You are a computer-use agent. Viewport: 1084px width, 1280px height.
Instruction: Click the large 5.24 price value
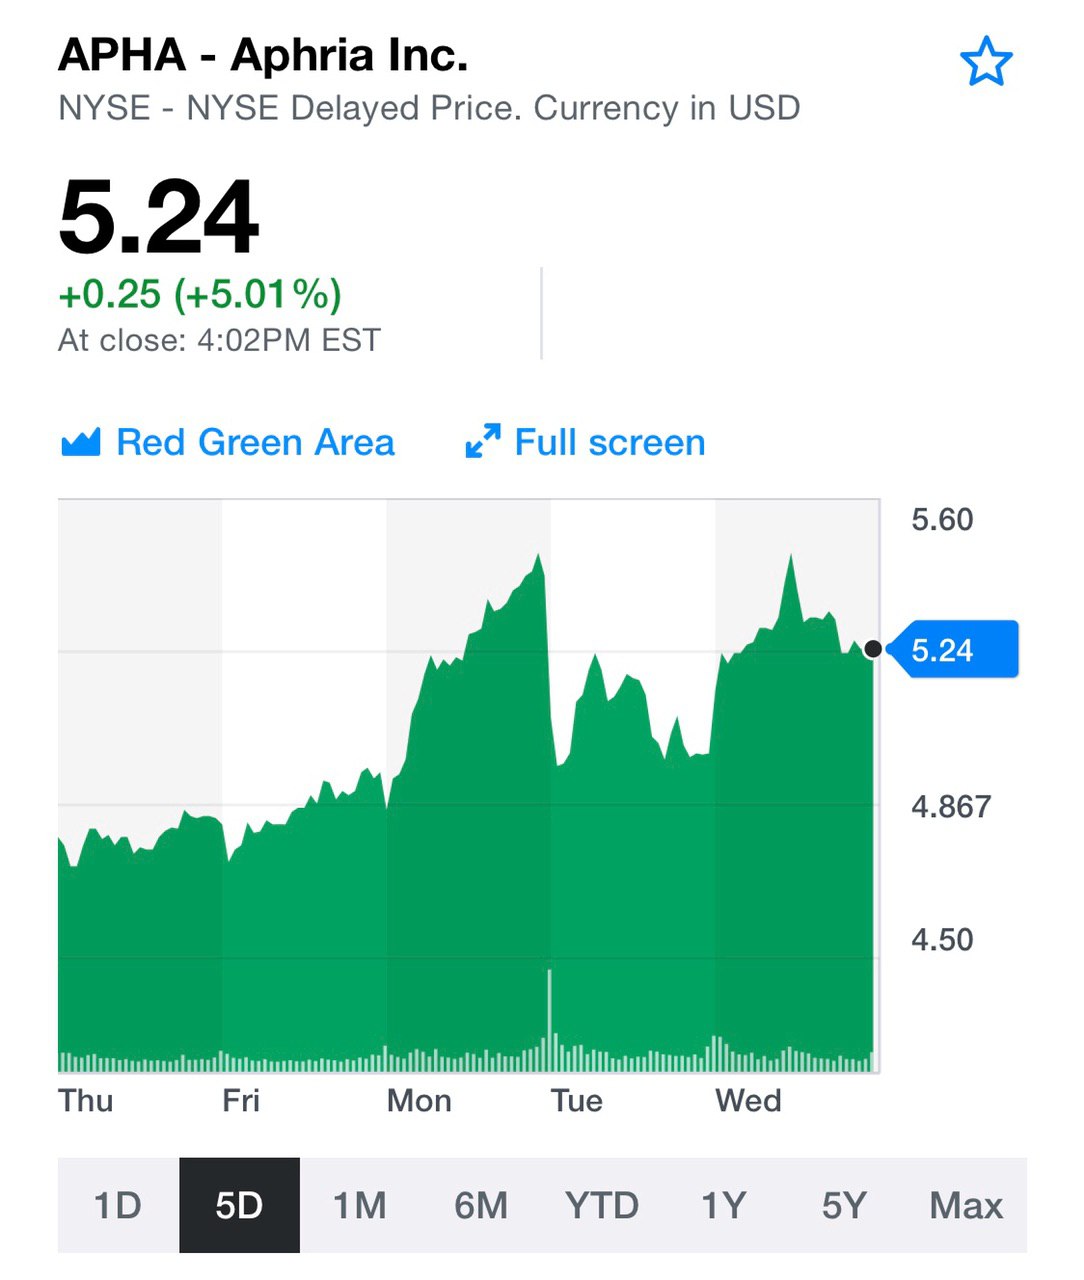click(159, 217)
